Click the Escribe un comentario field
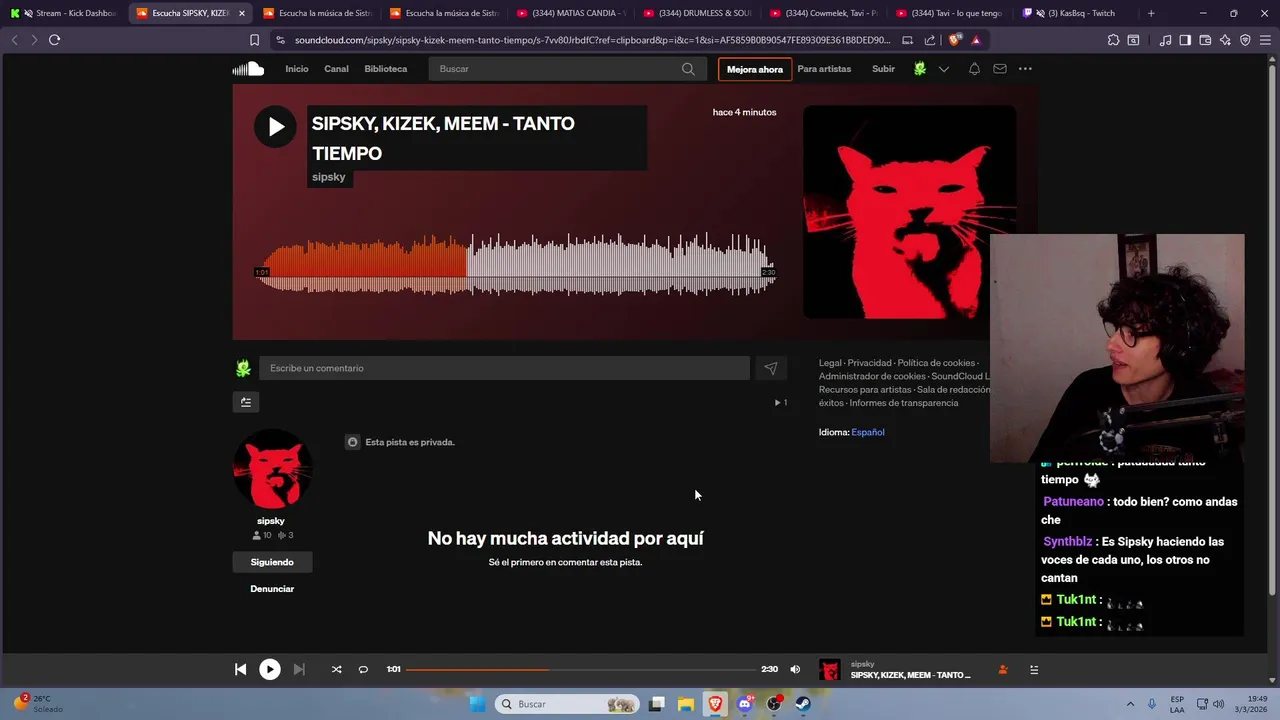 coord(504,368)
